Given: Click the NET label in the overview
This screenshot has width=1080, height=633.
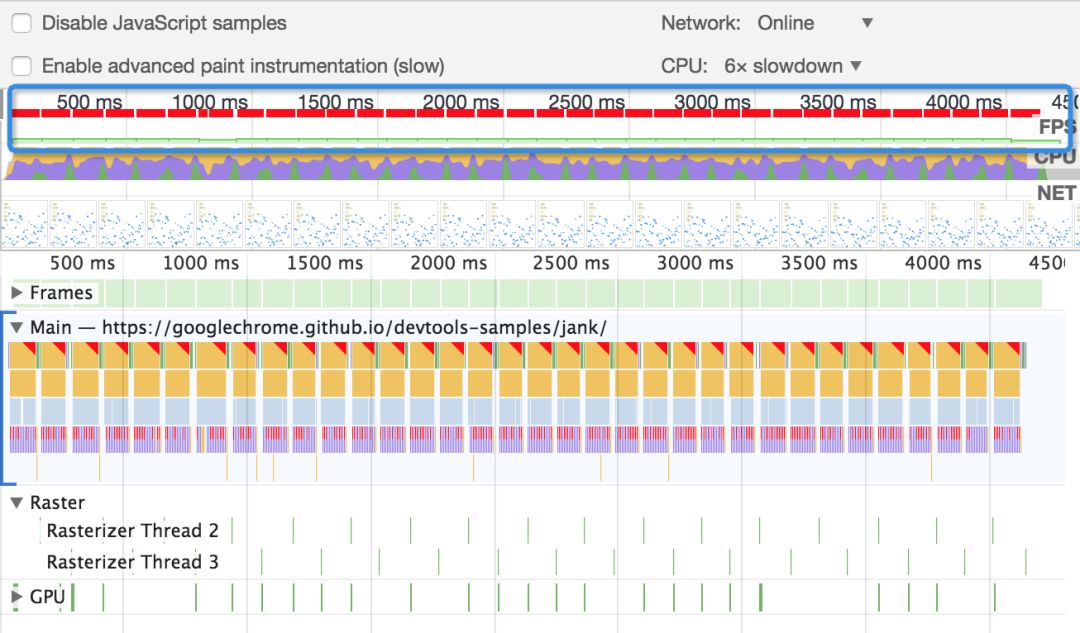Looking at the screenshot, I should pos(1056,193).
